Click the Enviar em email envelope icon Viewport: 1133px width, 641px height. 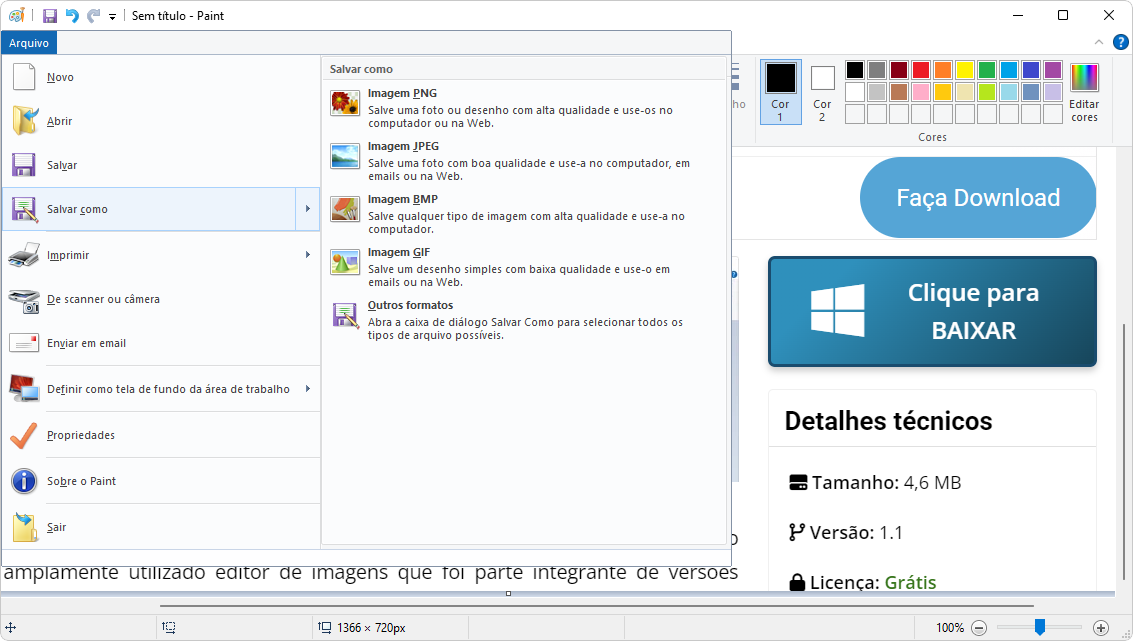click(x=24, y=343)
